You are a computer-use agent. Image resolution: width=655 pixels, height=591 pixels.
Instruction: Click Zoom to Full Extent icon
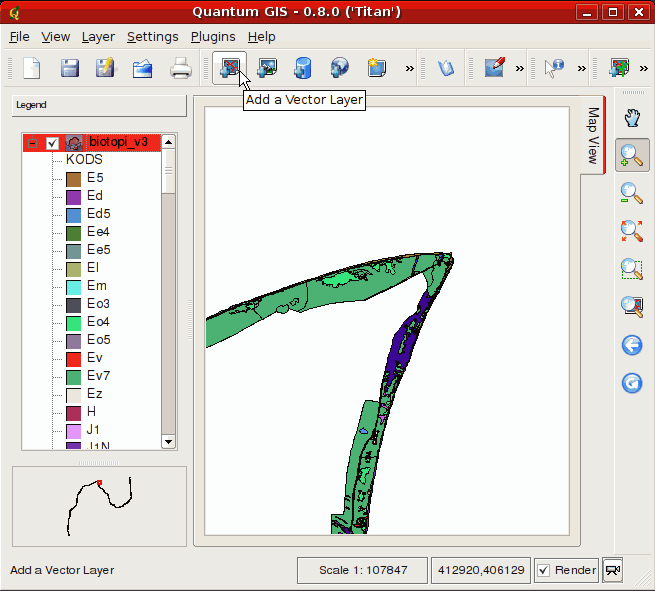point(632,231)
